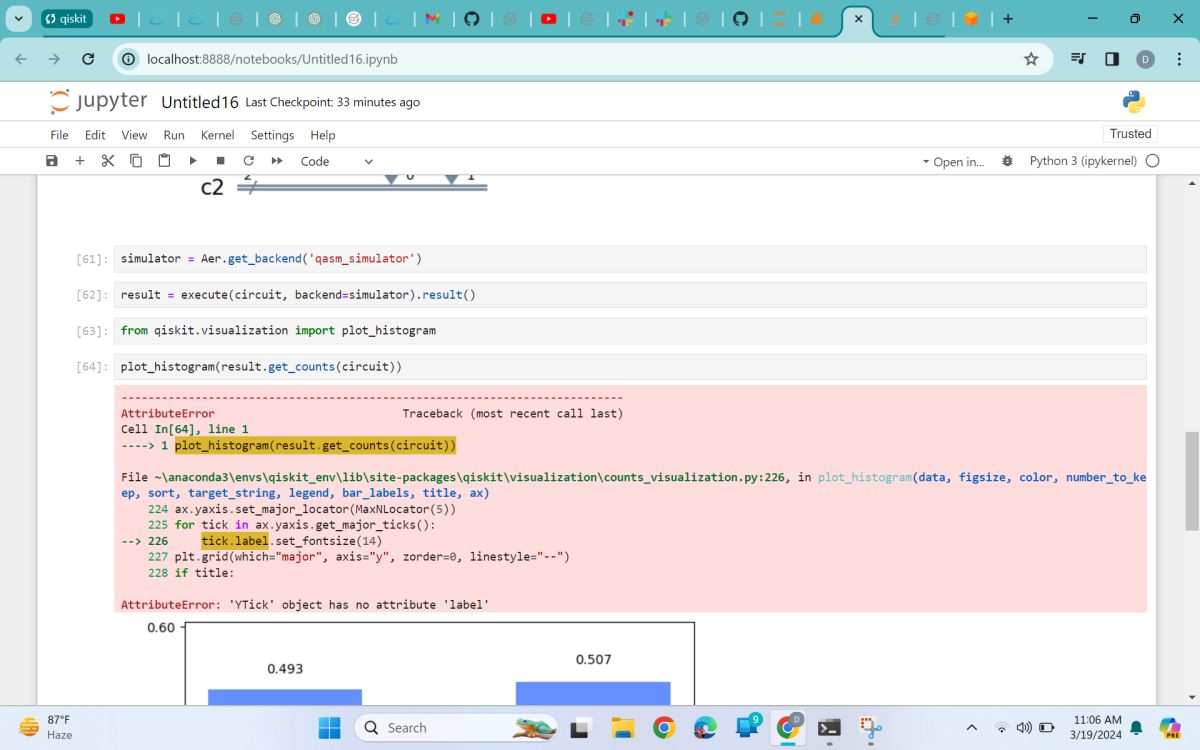Switch kernel via Python 3 (ipykernel) label
Screen dimensions: 1200x750
tap(1083, 161)
